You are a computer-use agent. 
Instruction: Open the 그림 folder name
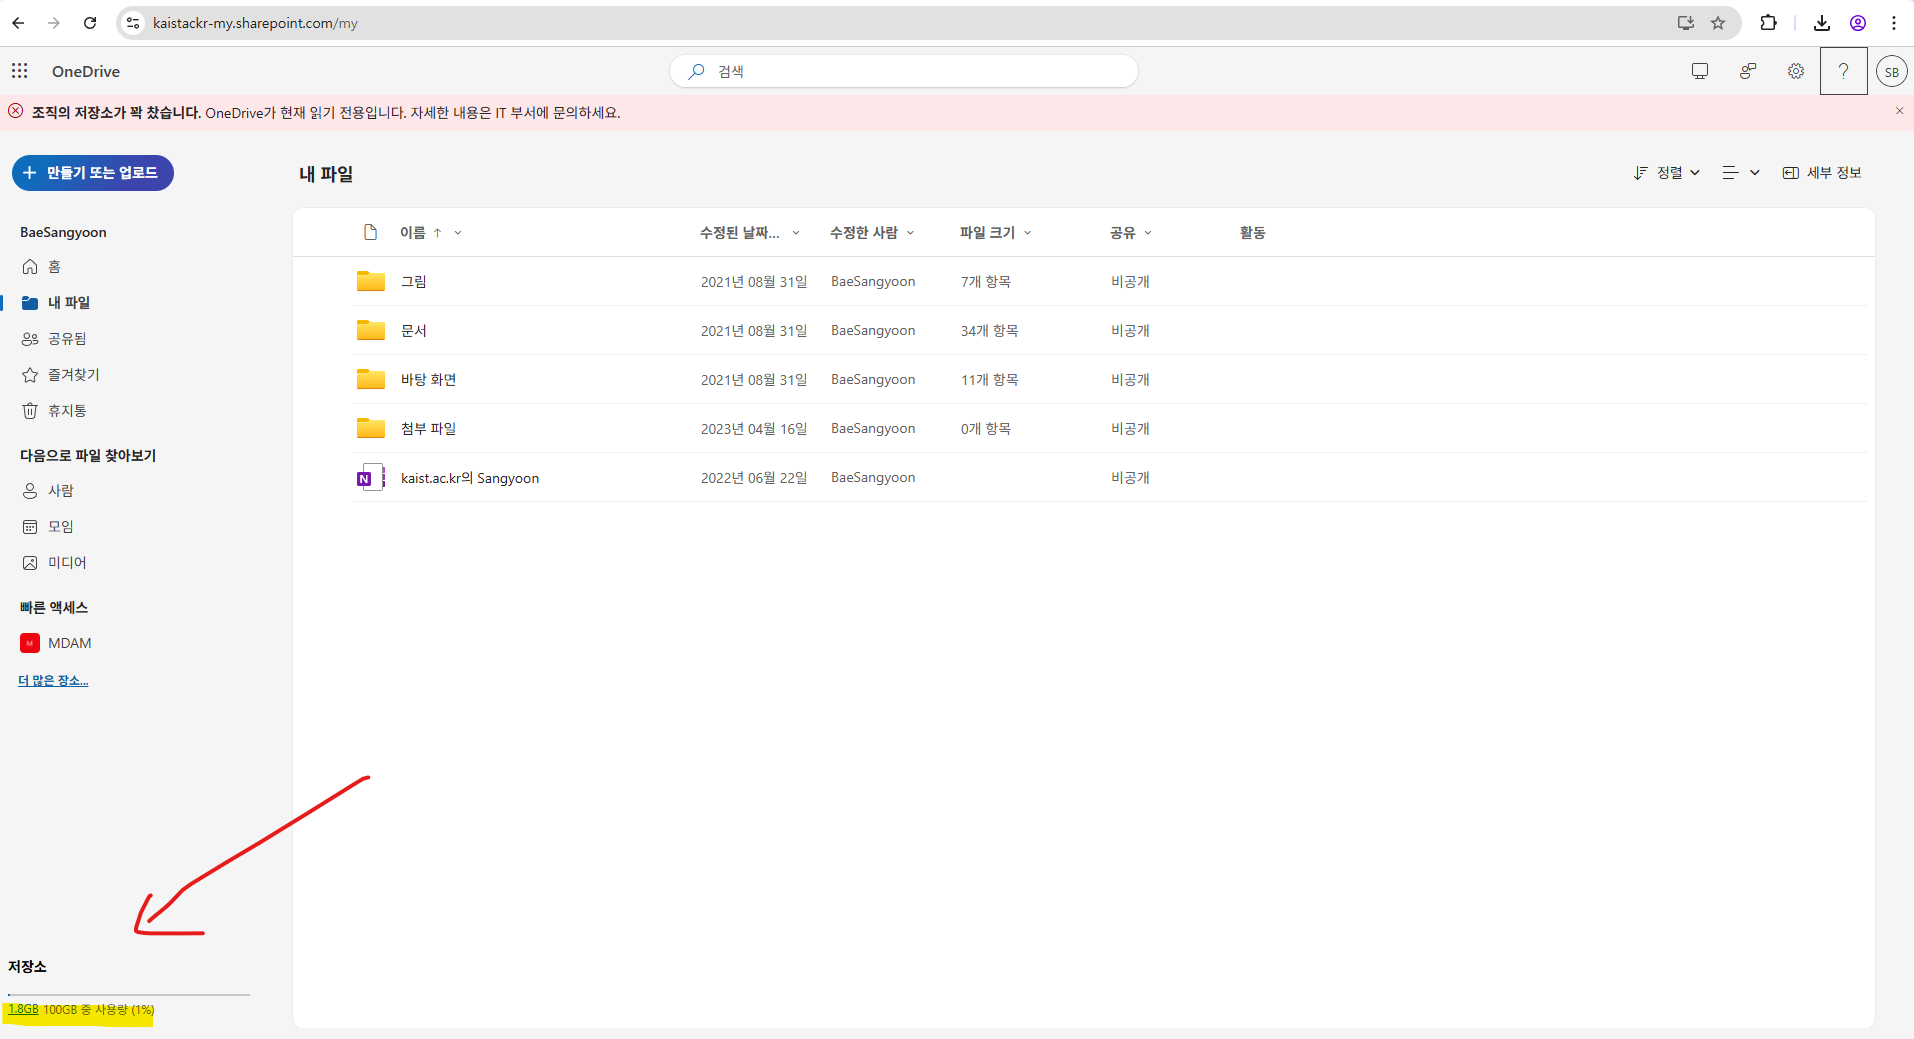pos(414,282)
